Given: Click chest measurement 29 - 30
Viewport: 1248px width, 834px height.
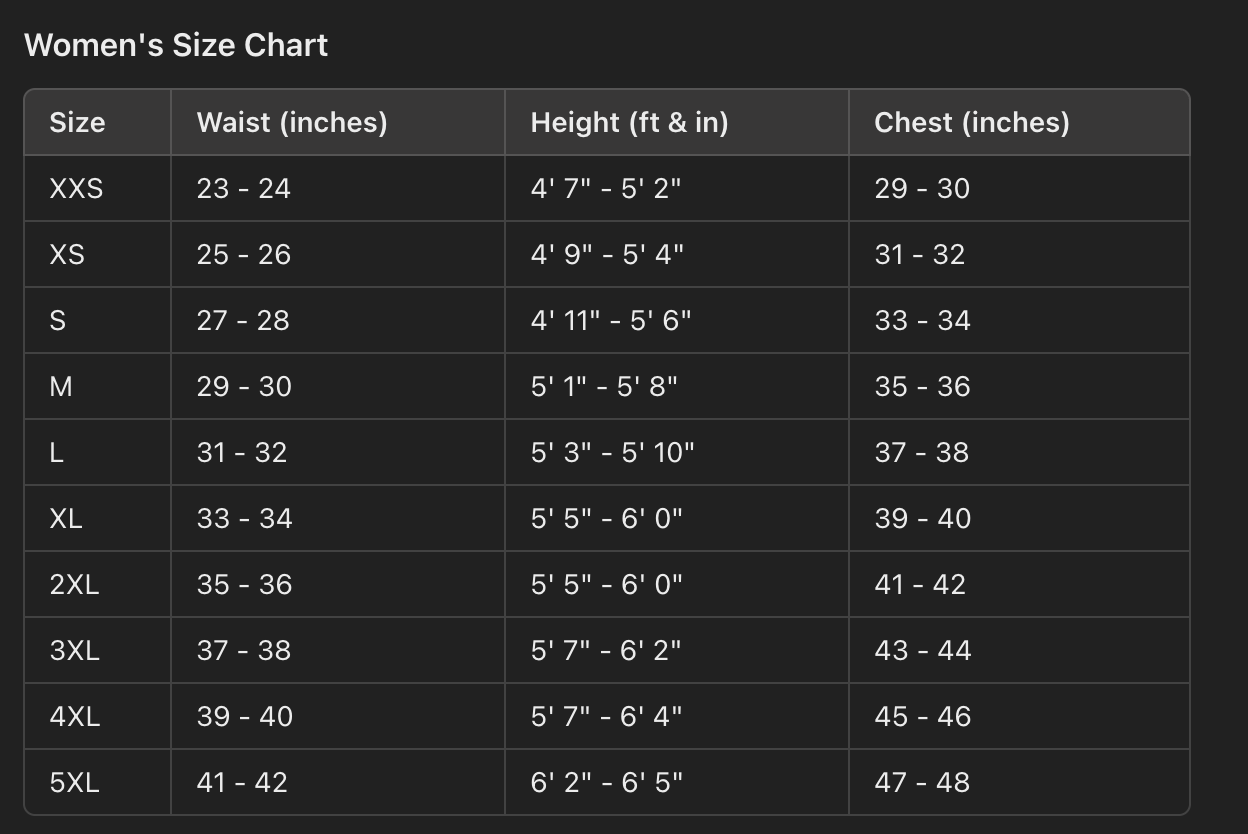Looking at the screenshot, I should [922, 189].
